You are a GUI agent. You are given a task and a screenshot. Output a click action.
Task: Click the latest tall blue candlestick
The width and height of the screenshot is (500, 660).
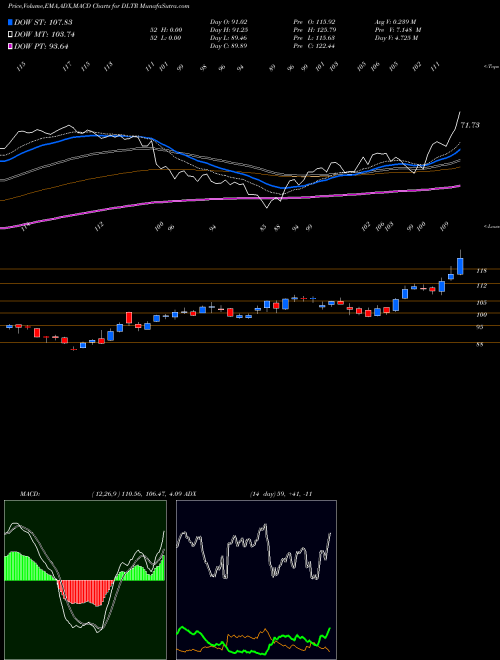[460, 266]
